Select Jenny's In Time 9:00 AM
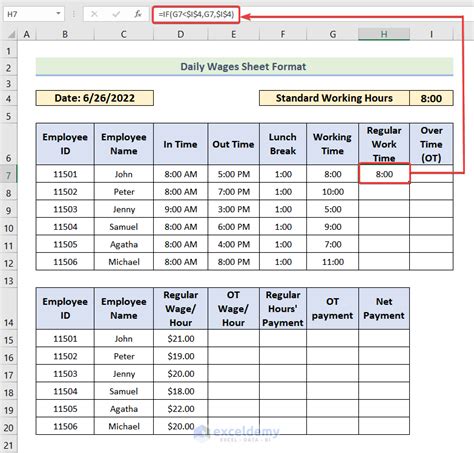 180,209
